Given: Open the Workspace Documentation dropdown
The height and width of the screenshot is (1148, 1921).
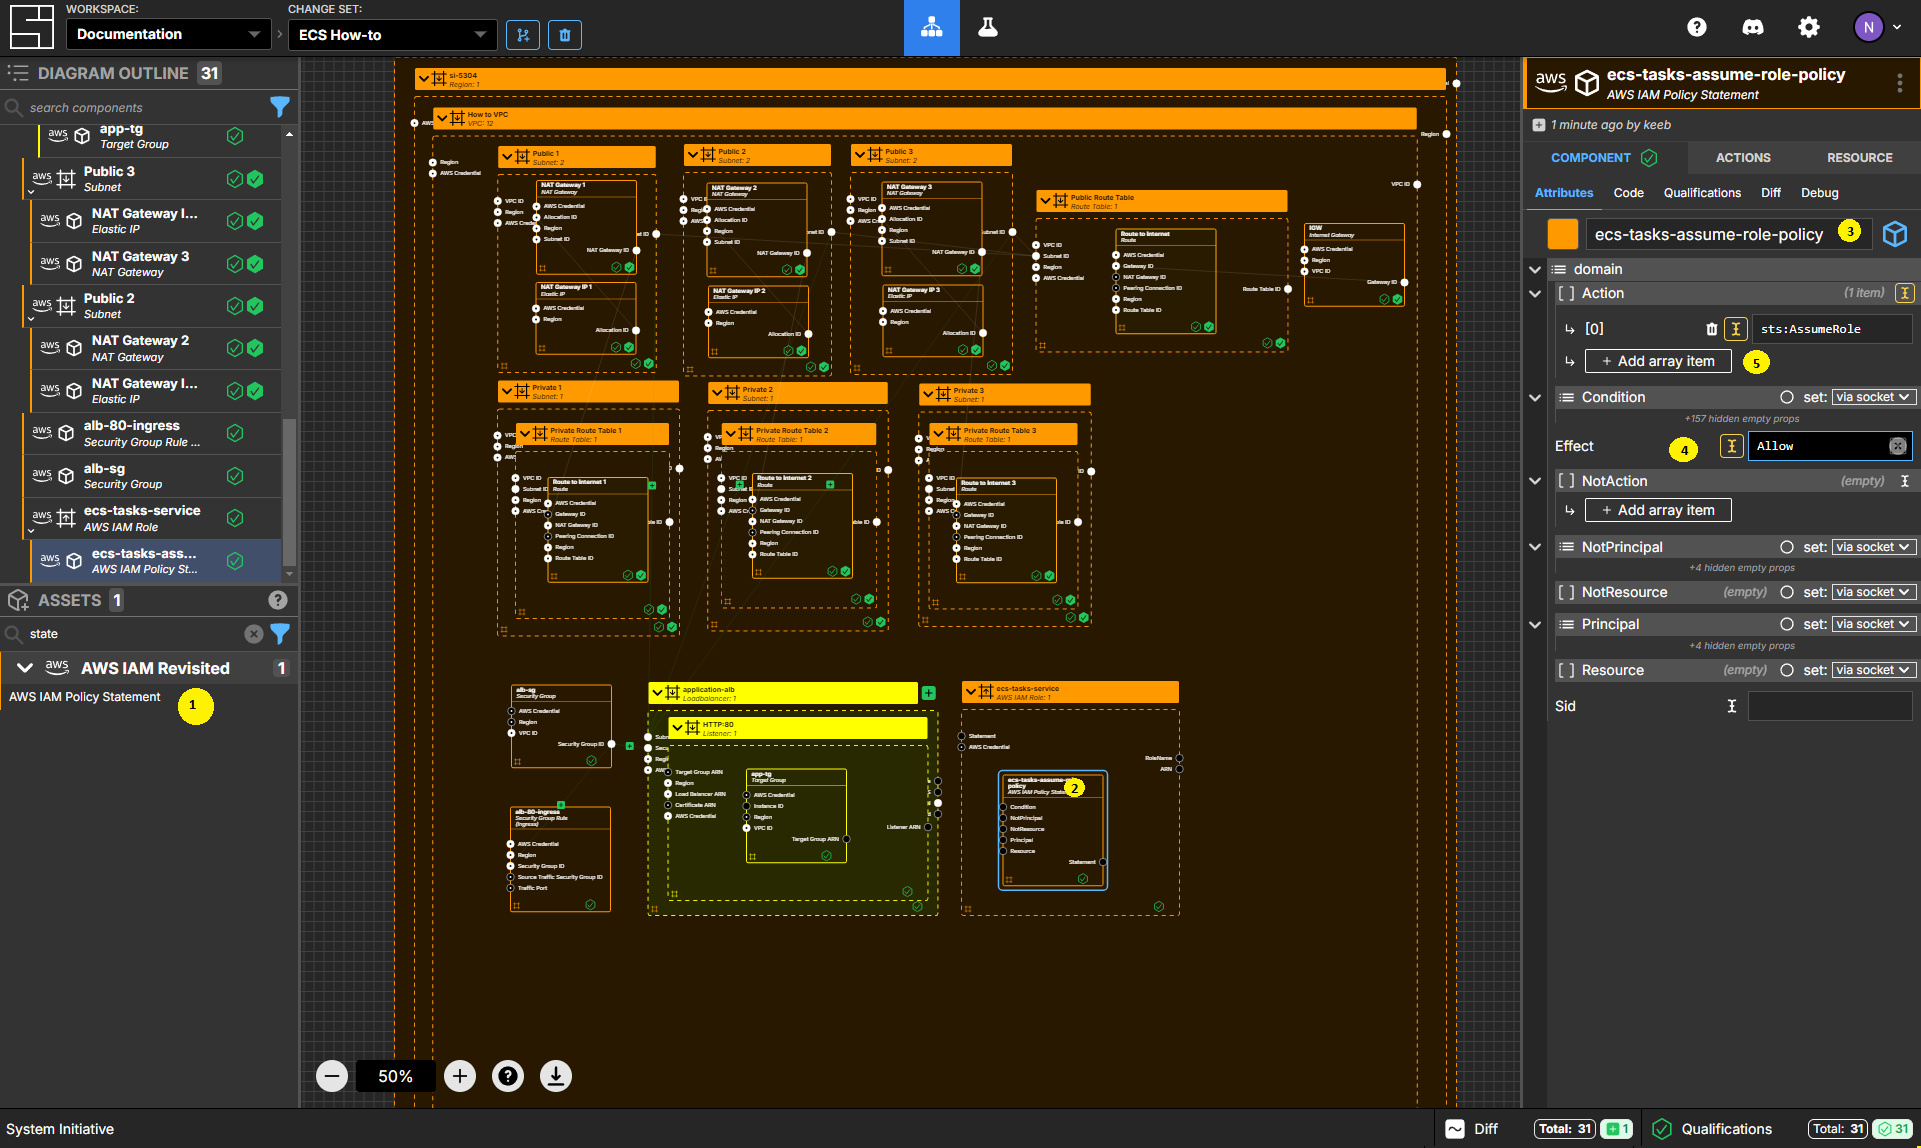Looking at the screenshot, I should pyautogui.click(x=168, y=34).
